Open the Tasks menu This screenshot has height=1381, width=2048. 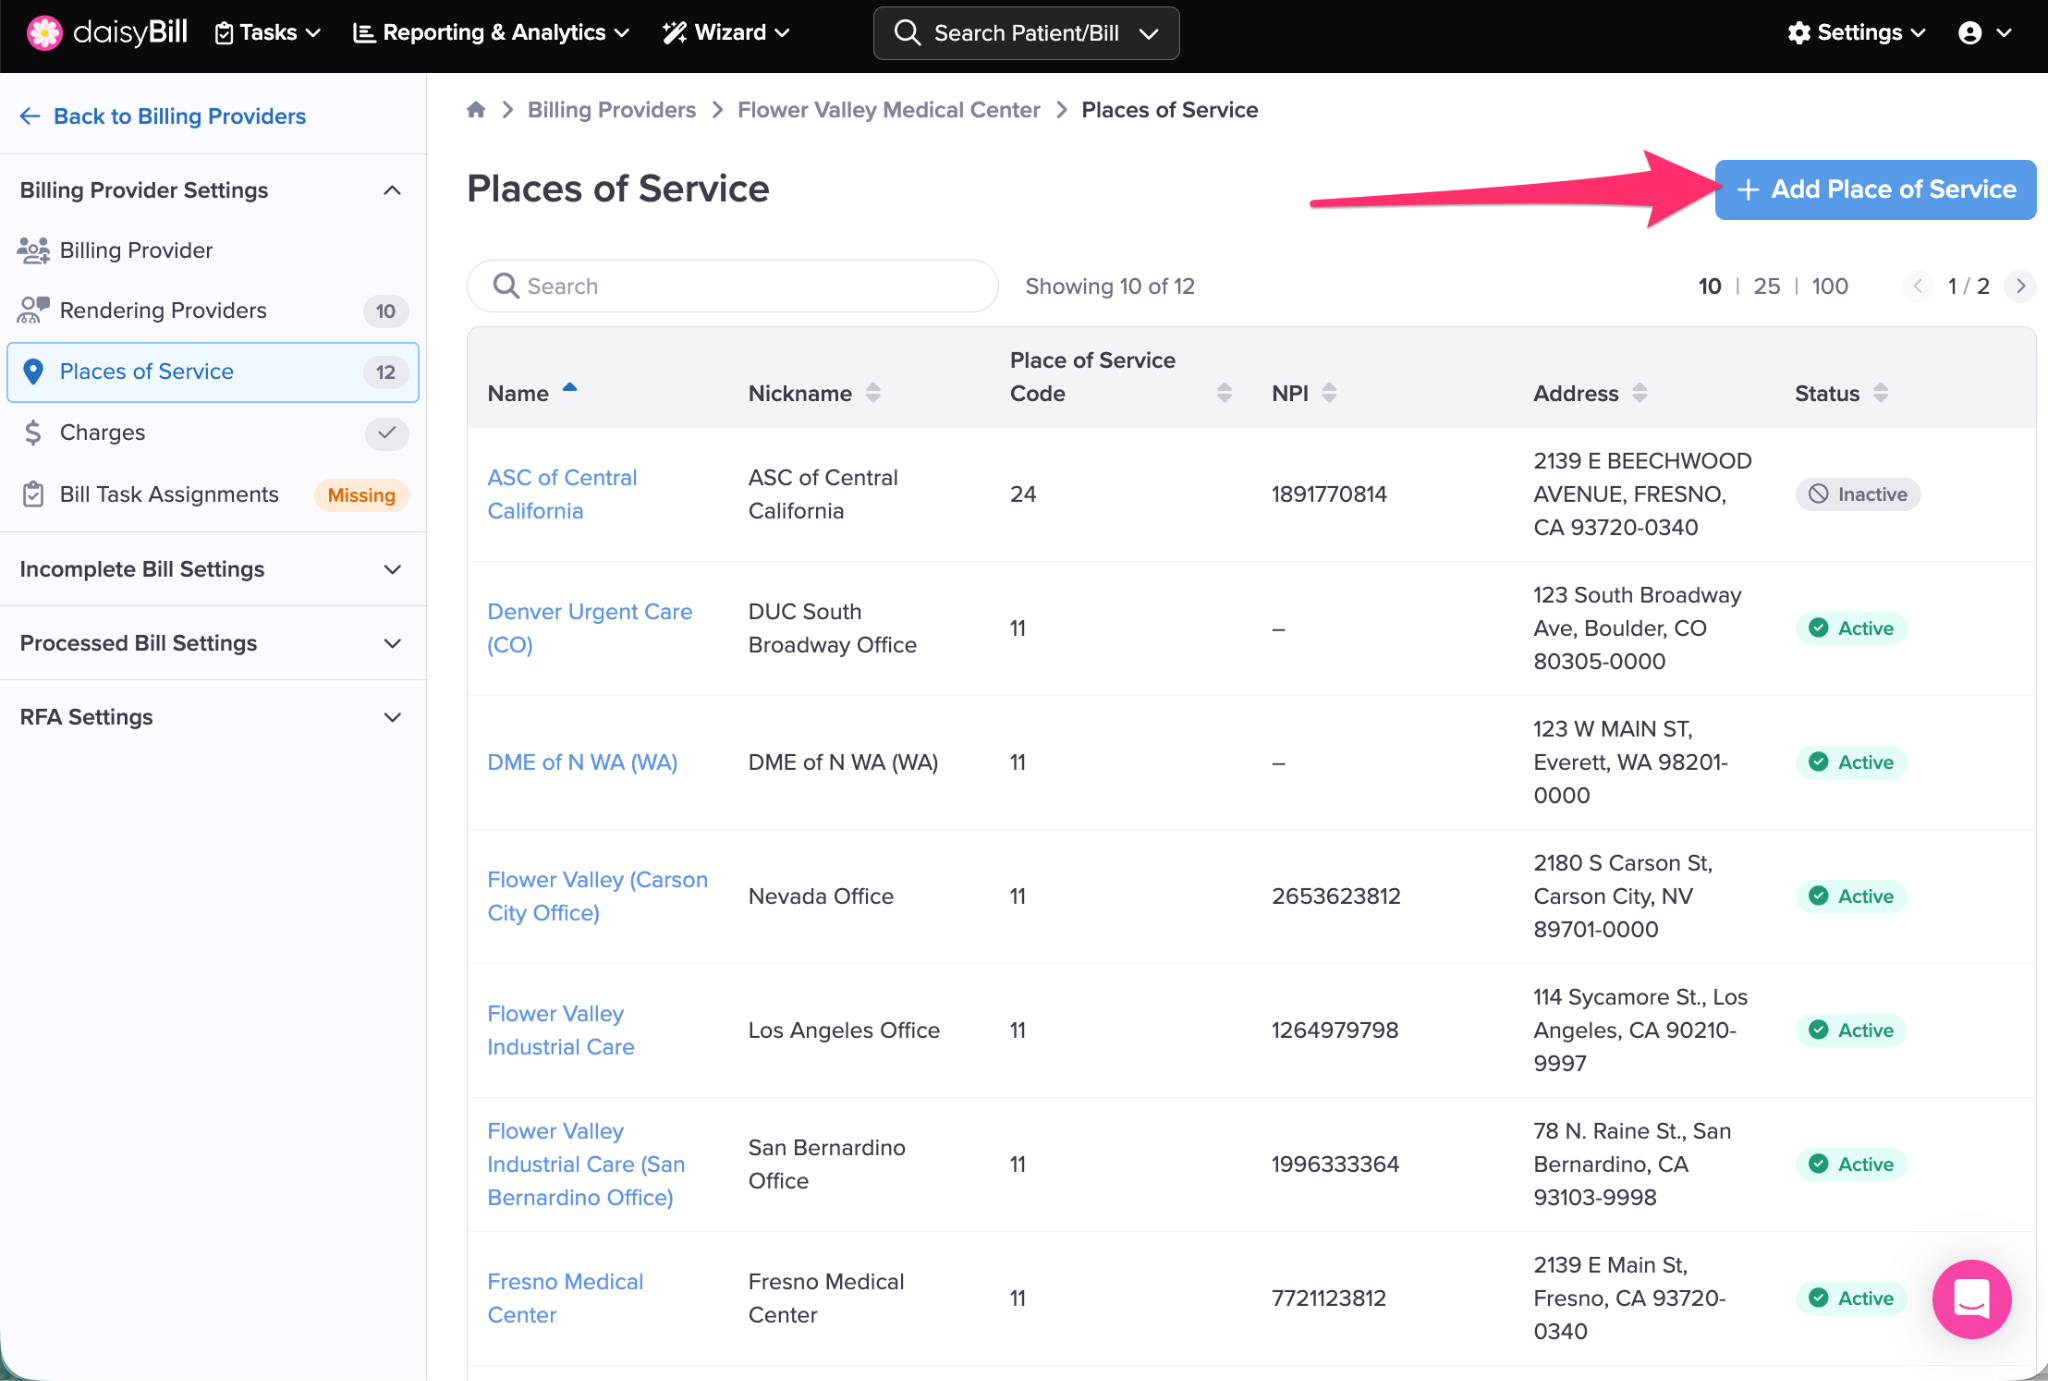tap(268, 33)
